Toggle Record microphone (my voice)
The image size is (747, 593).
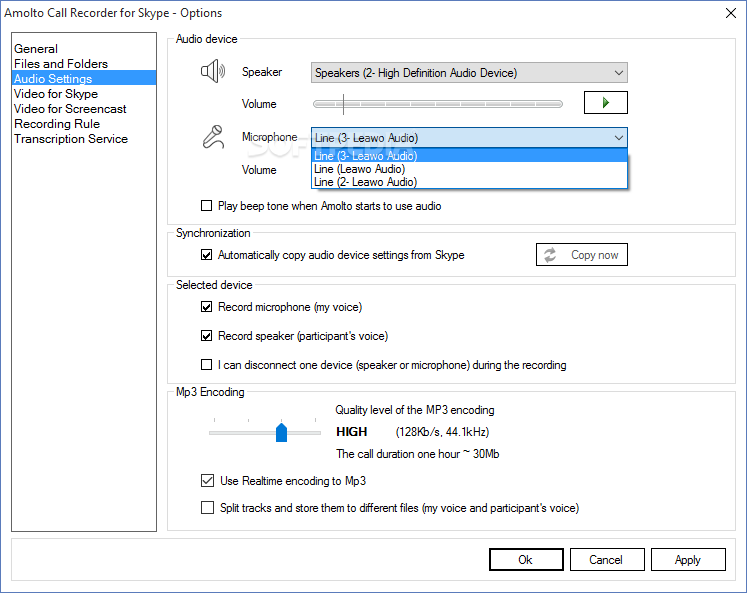click(206, 307)
